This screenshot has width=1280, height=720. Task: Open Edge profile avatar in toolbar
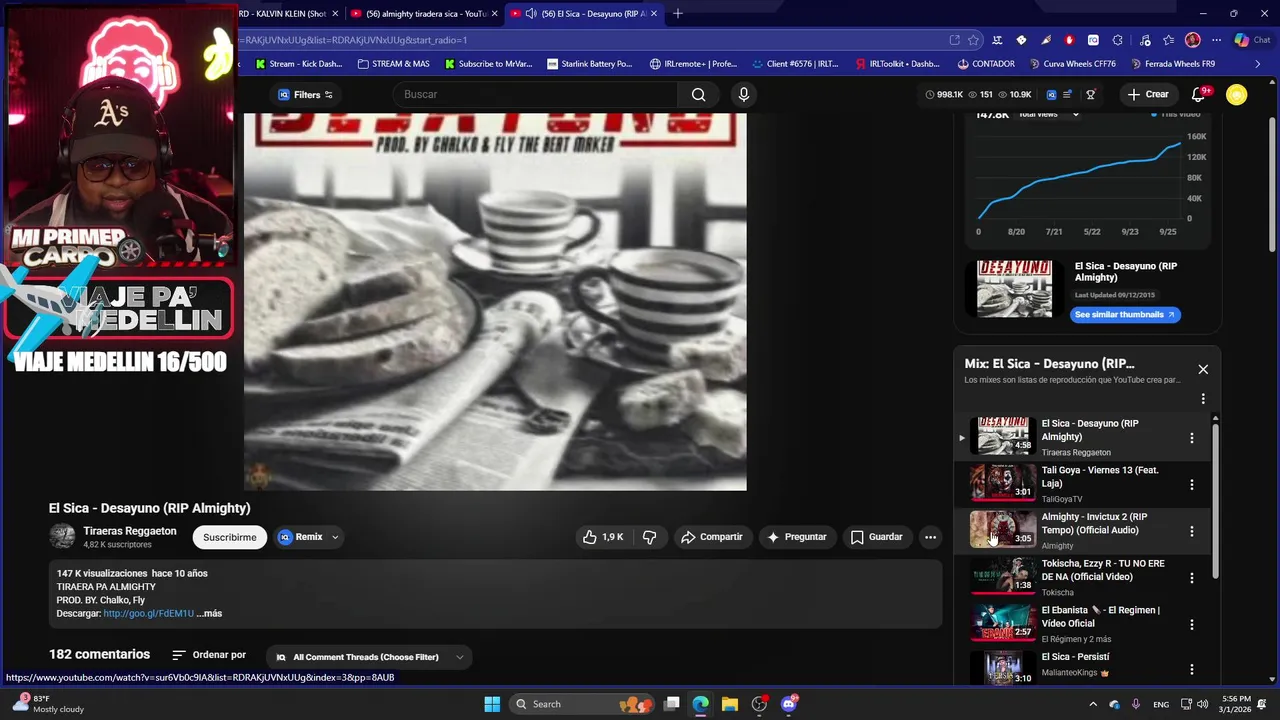click(1192, 40)
